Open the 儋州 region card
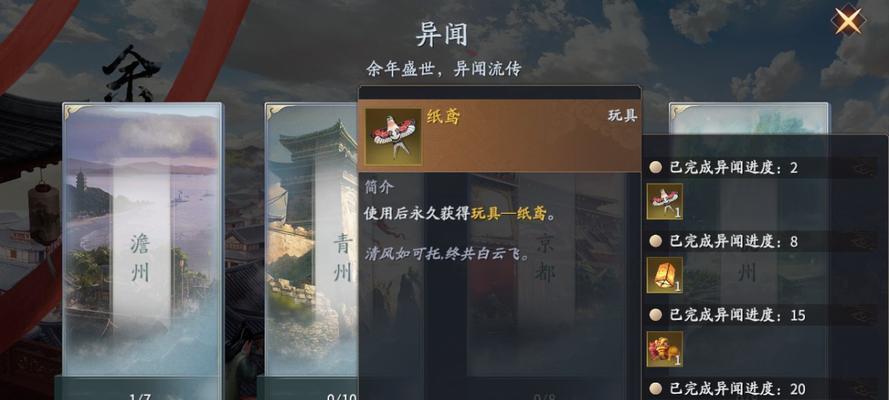The height and width of the screenshot is (400, 889). tap(142, 239)
